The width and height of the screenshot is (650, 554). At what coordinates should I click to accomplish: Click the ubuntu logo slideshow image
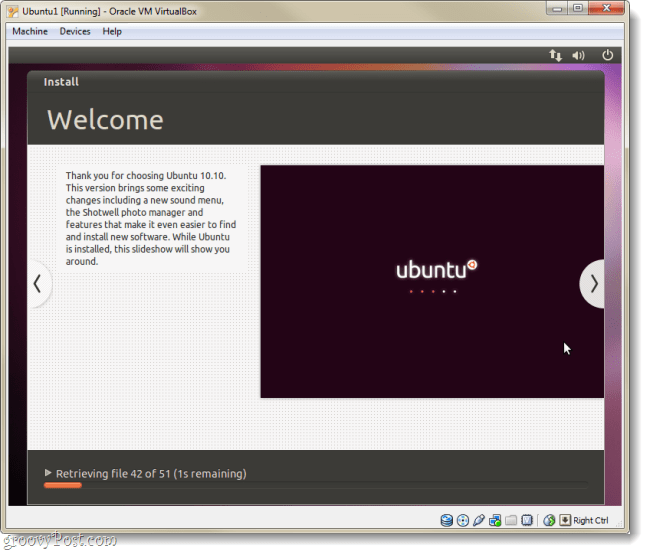click(432, 281)
